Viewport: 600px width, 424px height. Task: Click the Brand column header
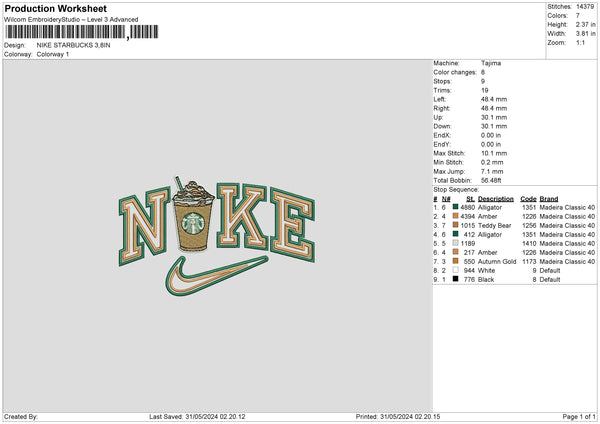(549, 199)
